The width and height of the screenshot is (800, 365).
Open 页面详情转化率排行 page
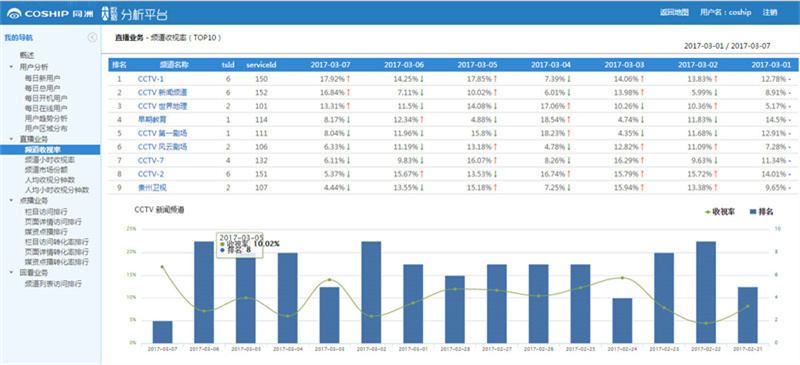[57, 252]
